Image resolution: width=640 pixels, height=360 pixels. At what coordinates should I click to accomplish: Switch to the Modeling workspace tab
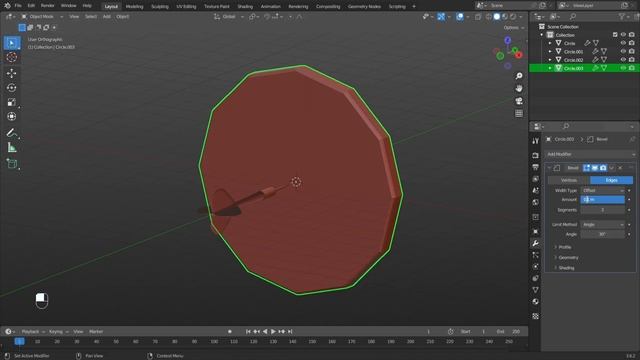point(134,7)
